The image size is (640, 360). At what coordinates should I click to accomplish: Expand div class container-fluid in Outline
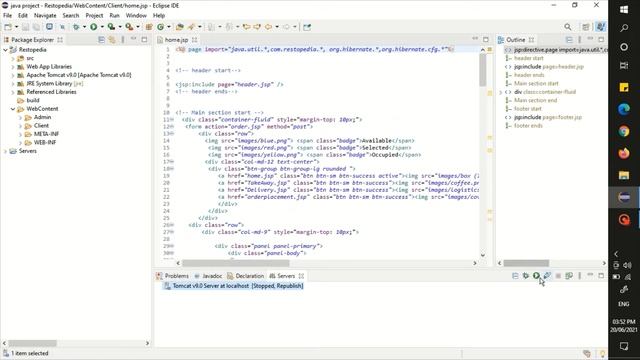tap(501, 92)
